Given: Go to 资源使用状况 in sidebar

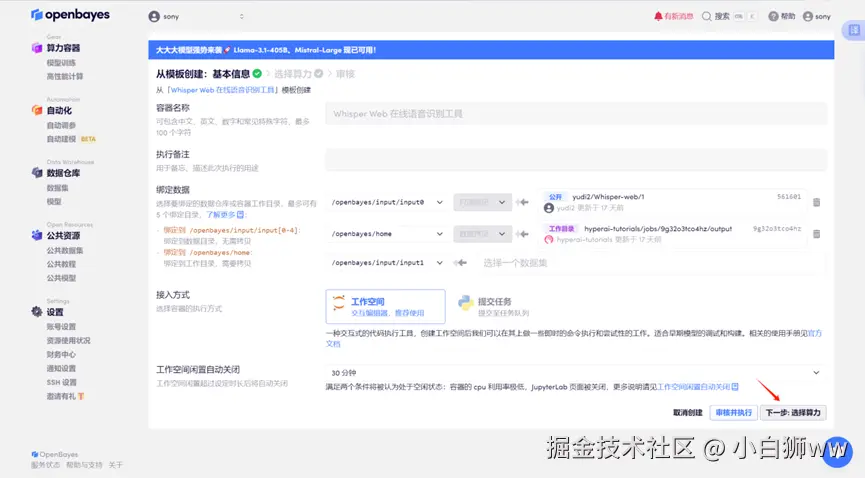Looking at the screenshot, I should (68, 341).
